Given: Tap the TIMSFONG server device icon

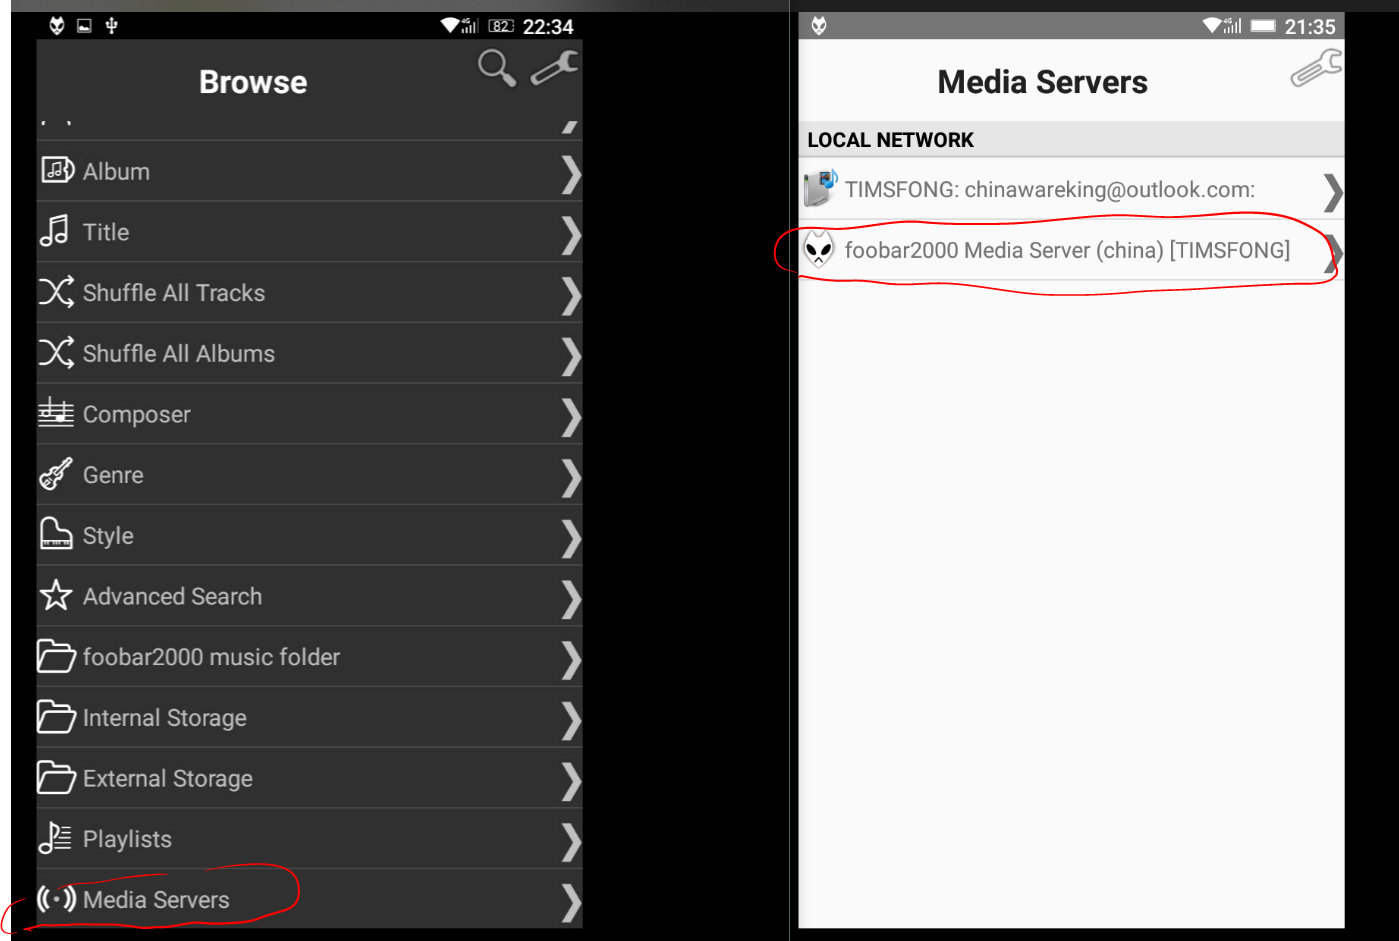Looking at the screenshot, I should 820,188.
